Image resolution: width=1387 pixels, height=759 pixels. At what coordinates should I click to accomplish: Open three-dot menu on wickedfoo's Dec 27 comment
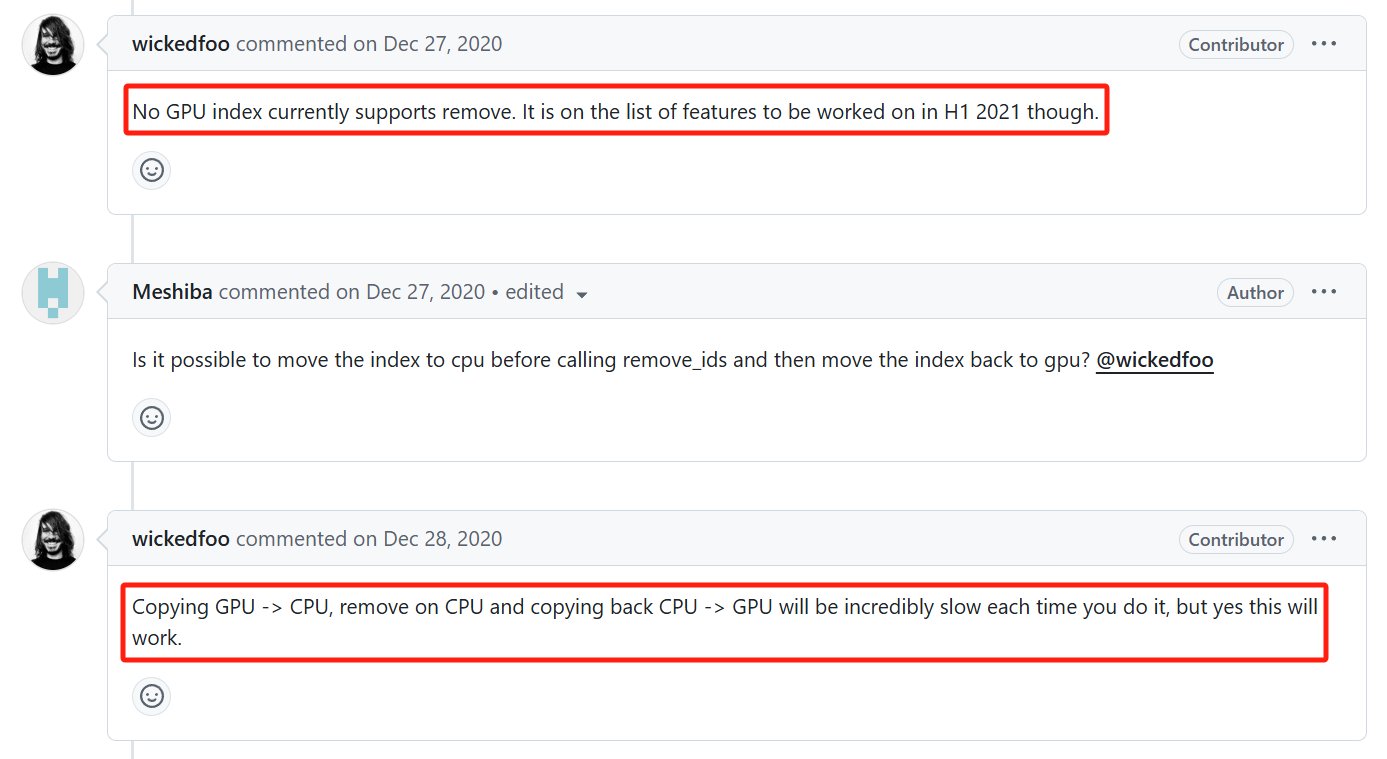(1324, 44)
